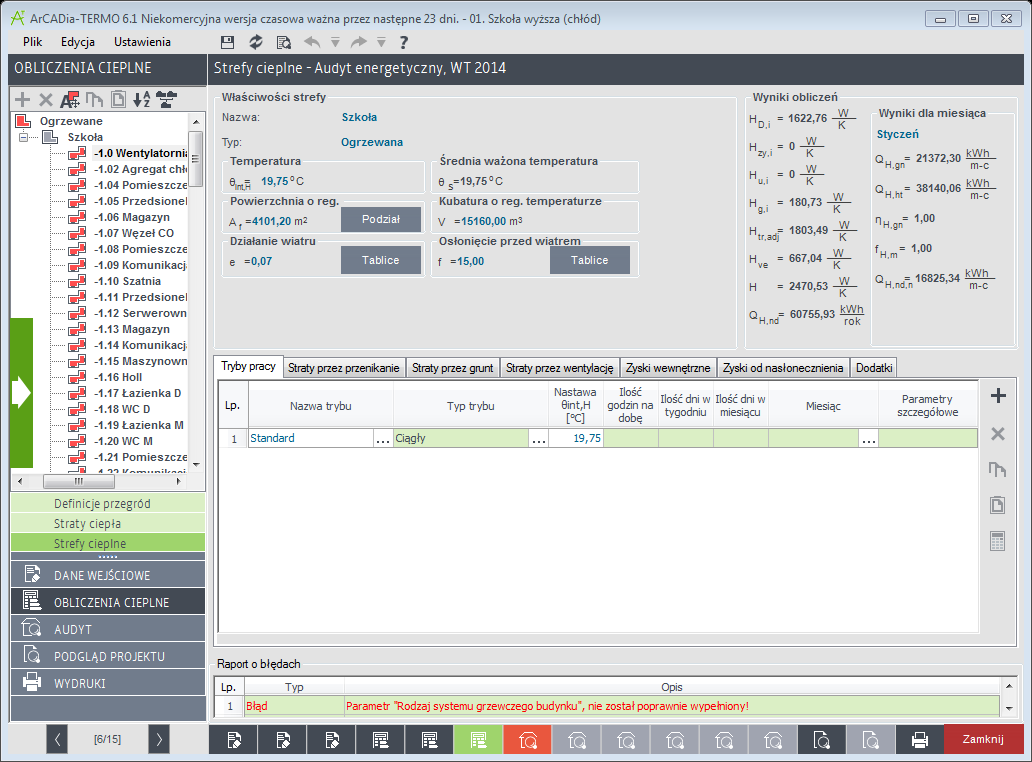Open the Definicje przegród section
The width and height of the screenshot is (1032, 762).
108,503
